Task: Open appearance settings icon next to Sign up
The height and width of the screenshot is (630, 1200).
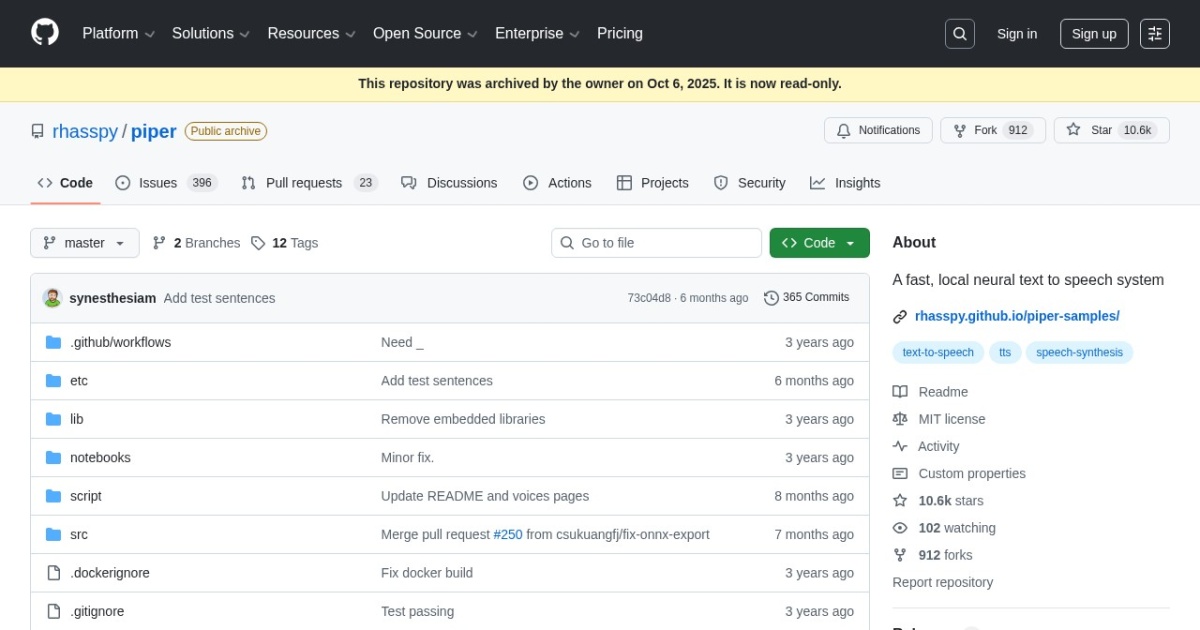Action: tap(1155, 34)
